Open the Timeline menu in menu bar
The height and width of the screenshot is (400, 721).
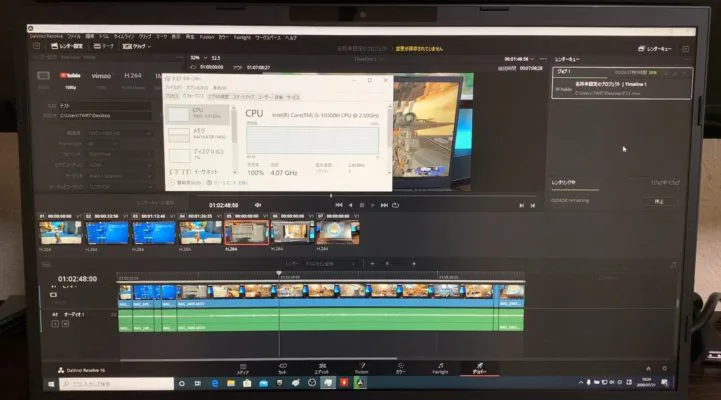(x=124, y=36)
